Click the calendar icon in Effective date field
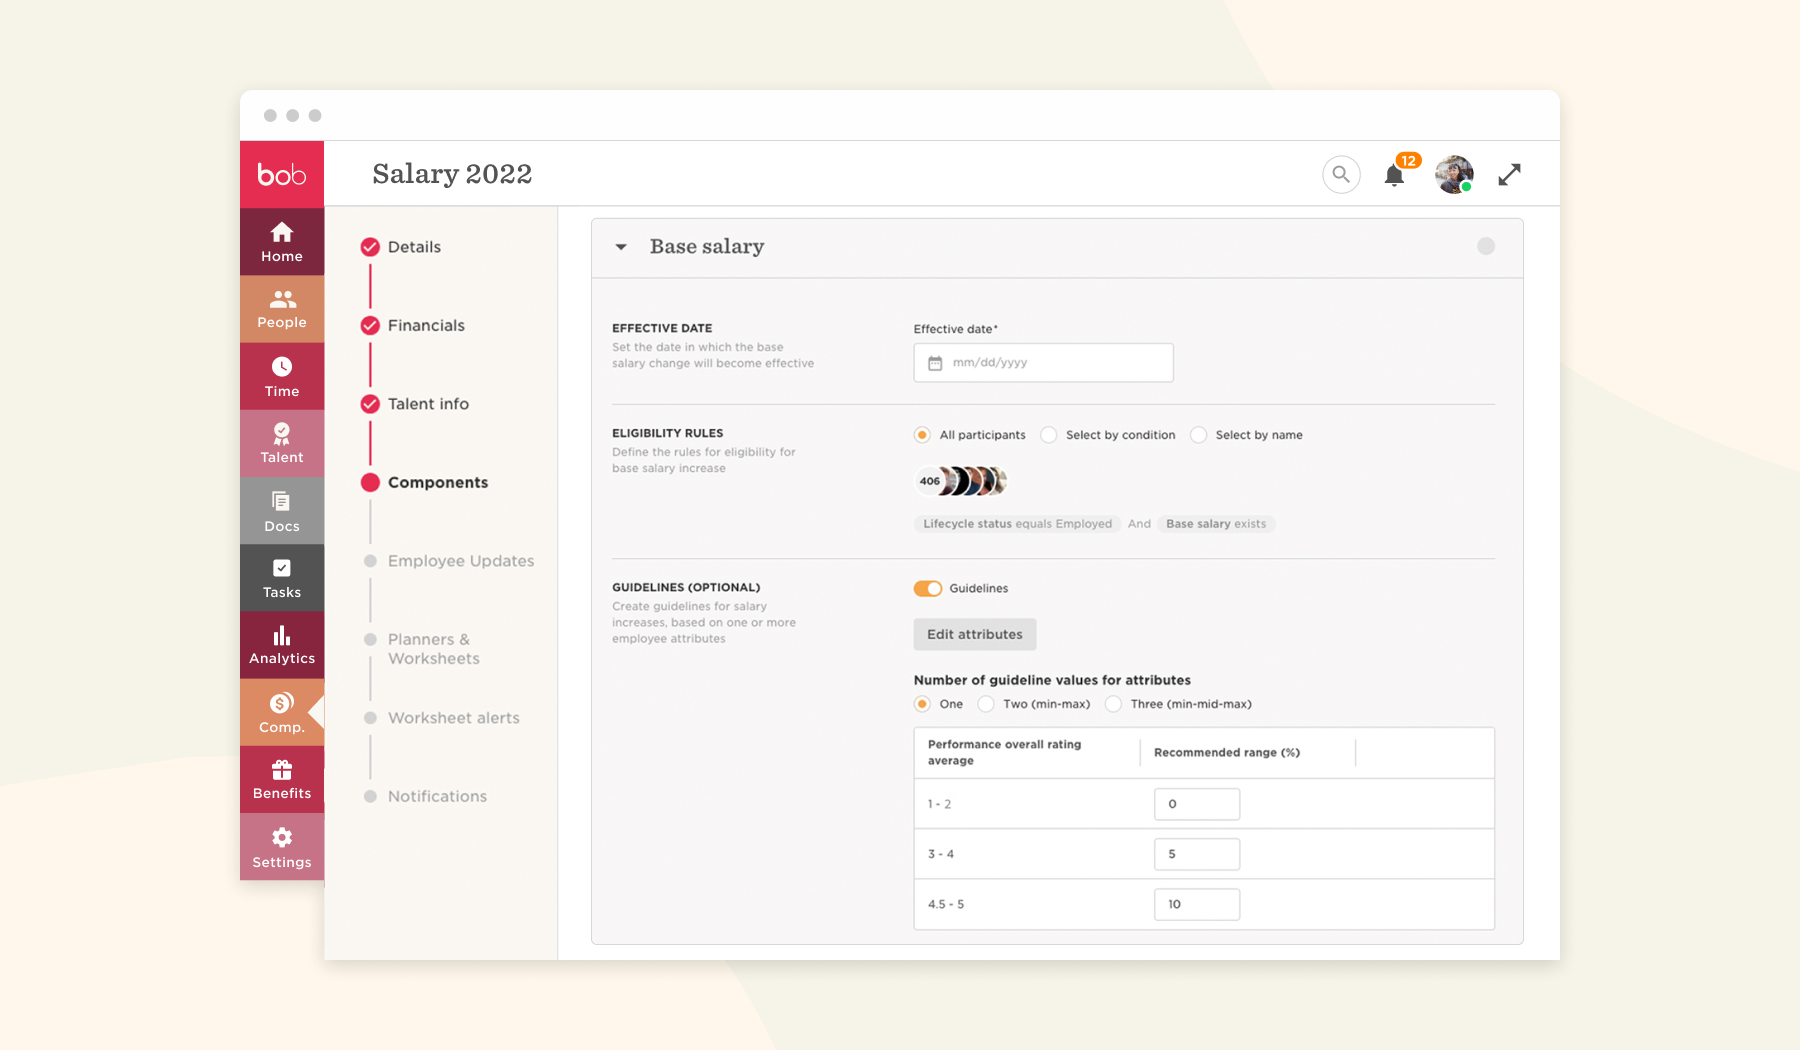1800x1050 pixels. pyautogui.click(x=935, y=363)
